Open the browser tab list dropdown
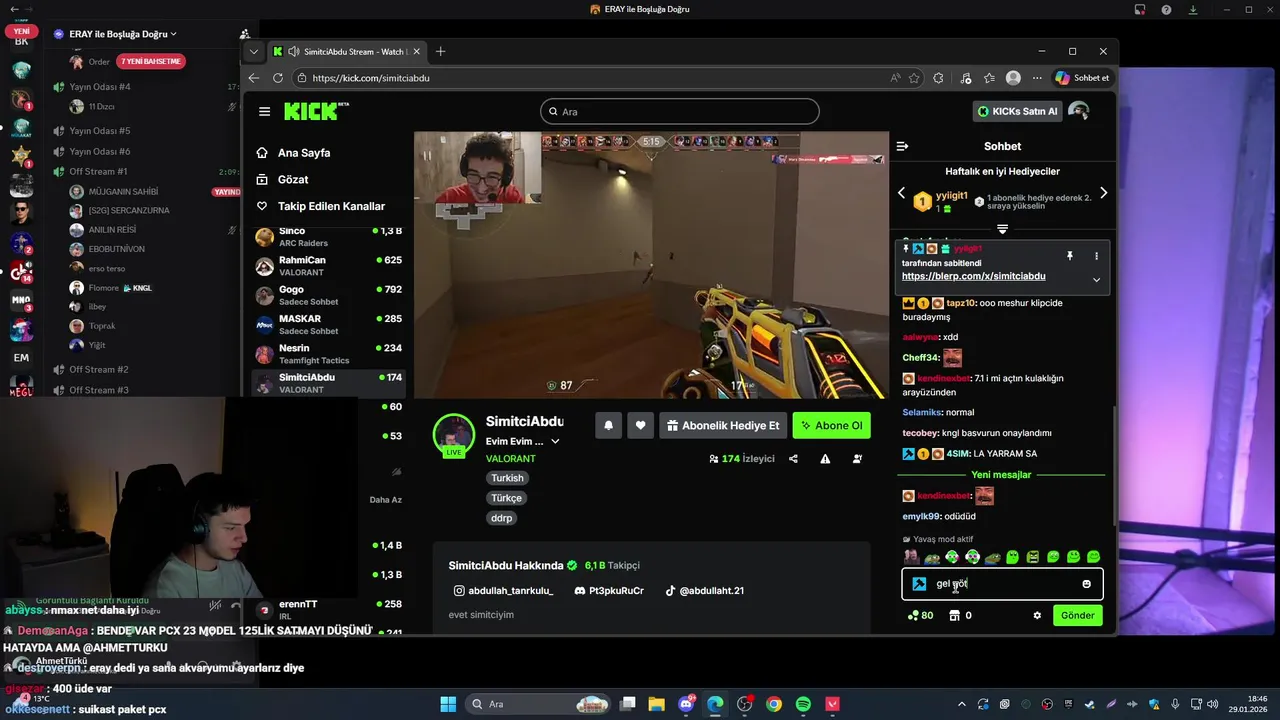1280x720 pixels. pyautogui.click(x=254, y=51)
